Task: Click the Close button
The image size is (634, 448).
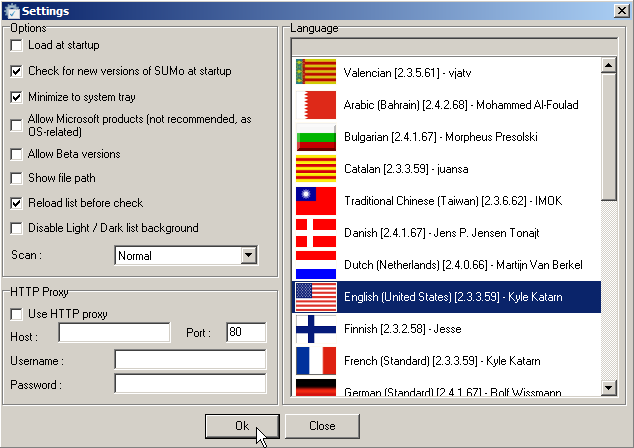Action: pos(322,426)
